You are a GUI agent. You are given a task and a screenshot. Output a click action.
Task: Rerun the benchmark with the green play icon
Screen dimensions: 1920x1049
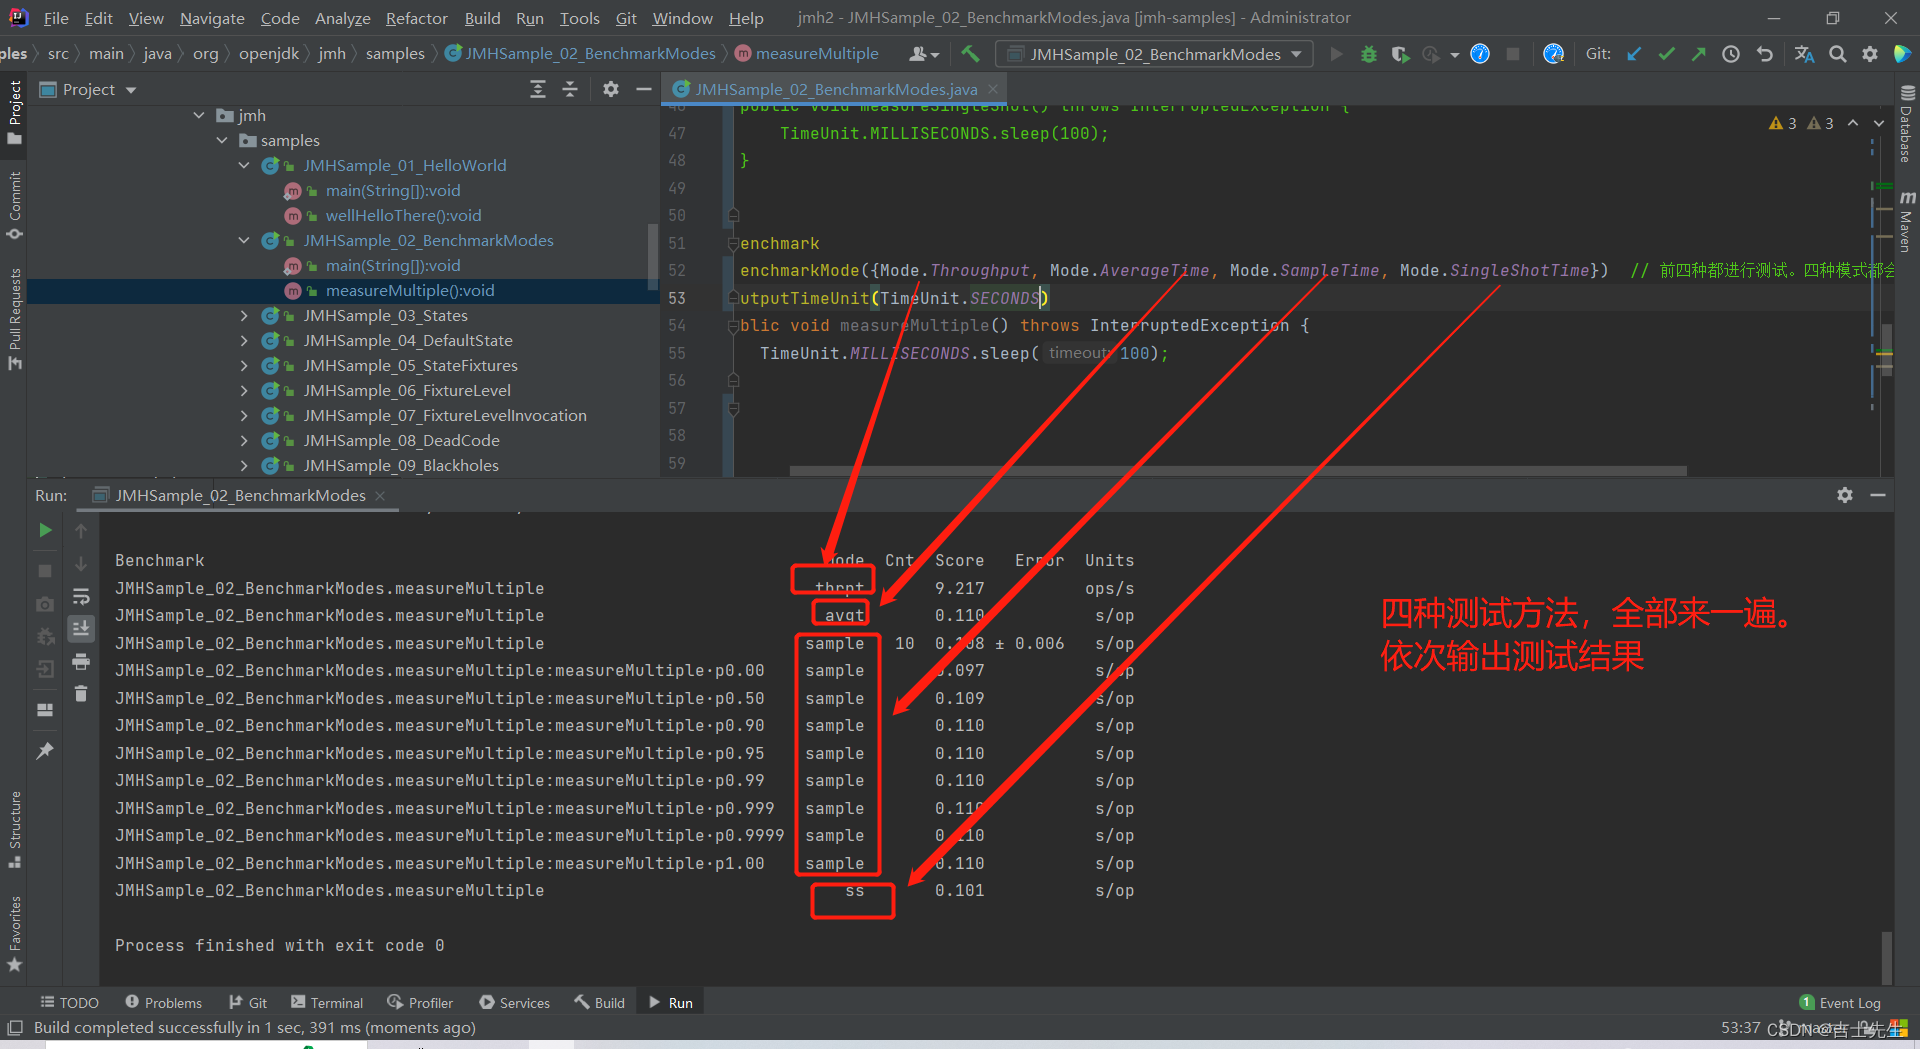coord(44,530)
